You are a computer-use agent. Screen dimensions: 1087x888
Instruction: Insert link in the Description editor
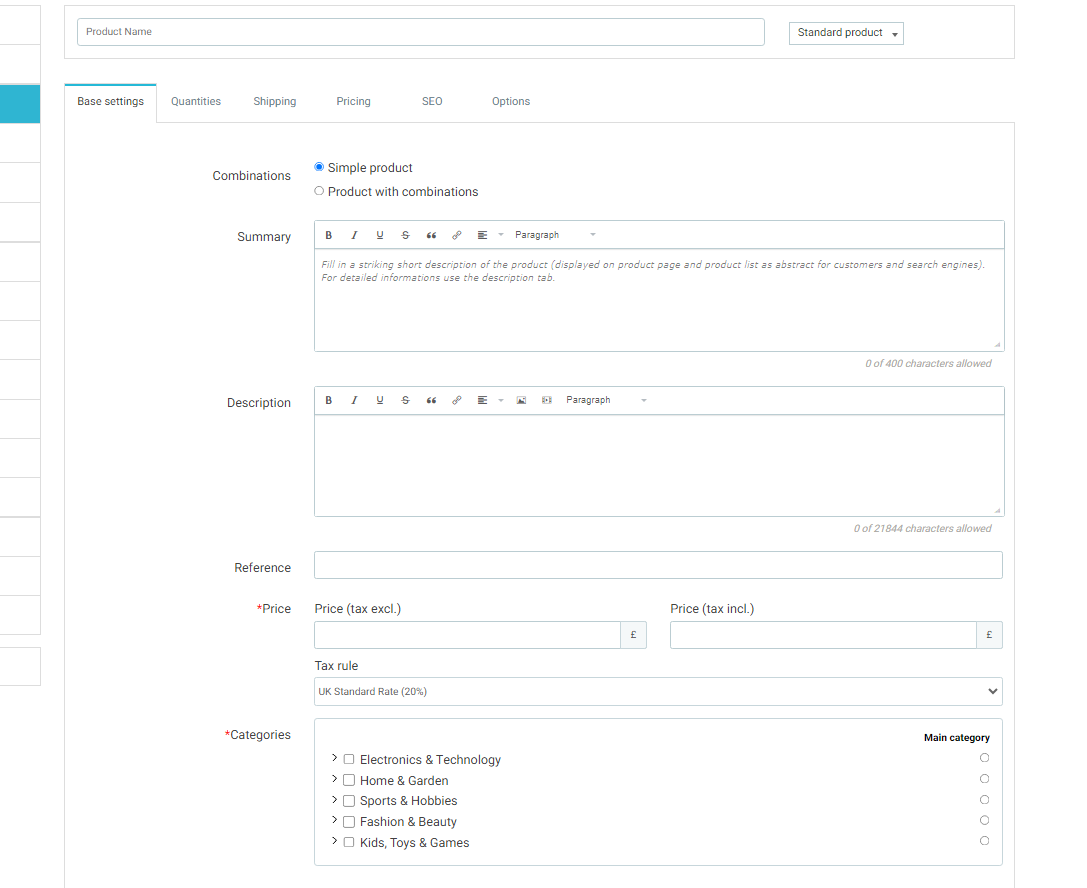(x=457, y=400)
